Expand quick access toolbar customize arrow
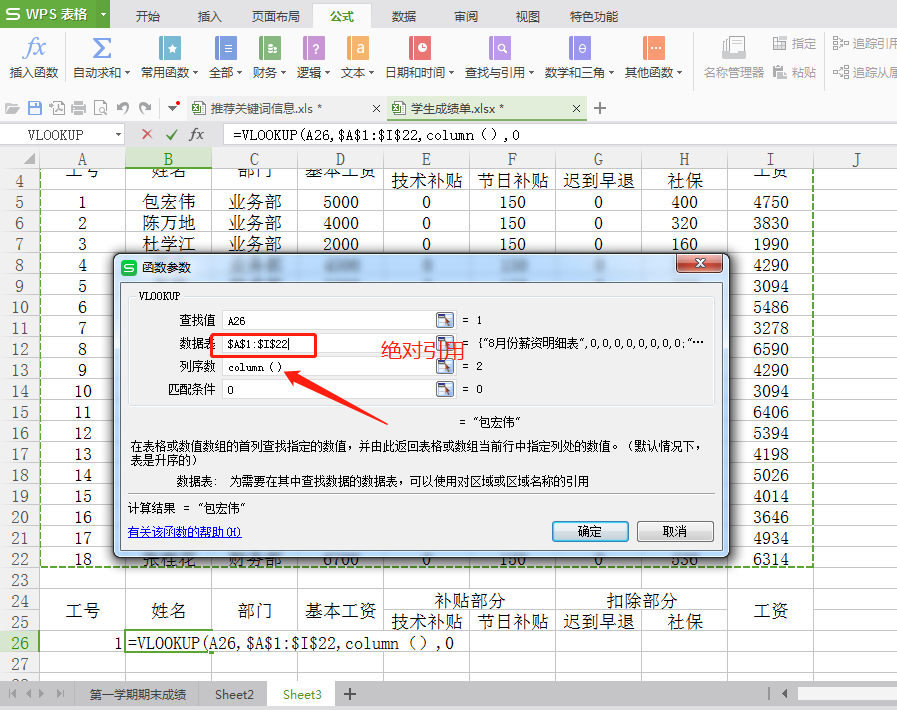Viewport: 897px width, 710px height. 173,108
